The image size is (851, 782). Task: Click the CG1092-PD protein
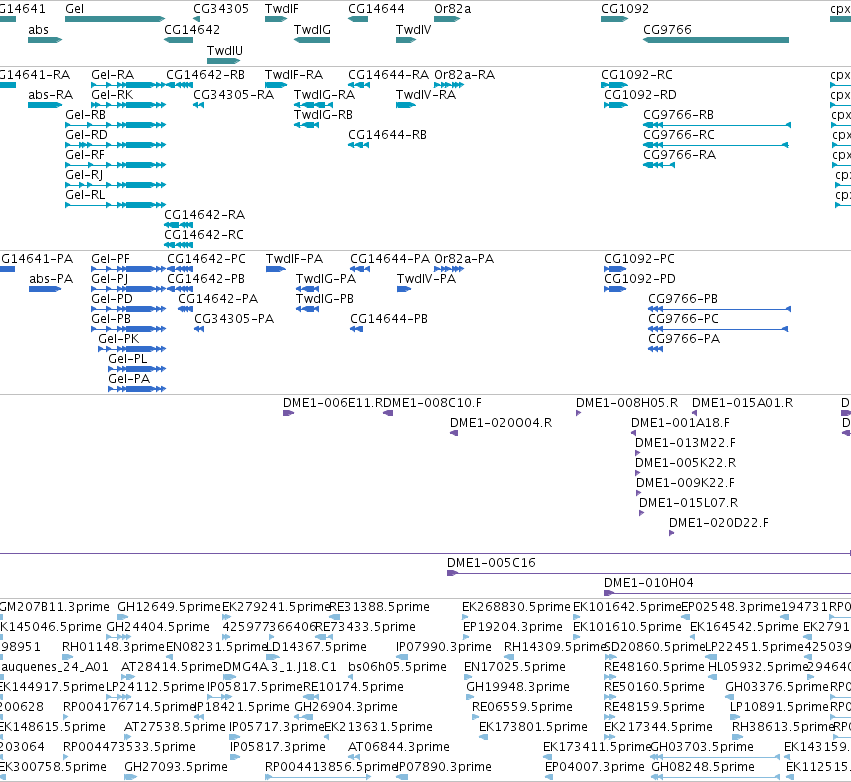615,289
